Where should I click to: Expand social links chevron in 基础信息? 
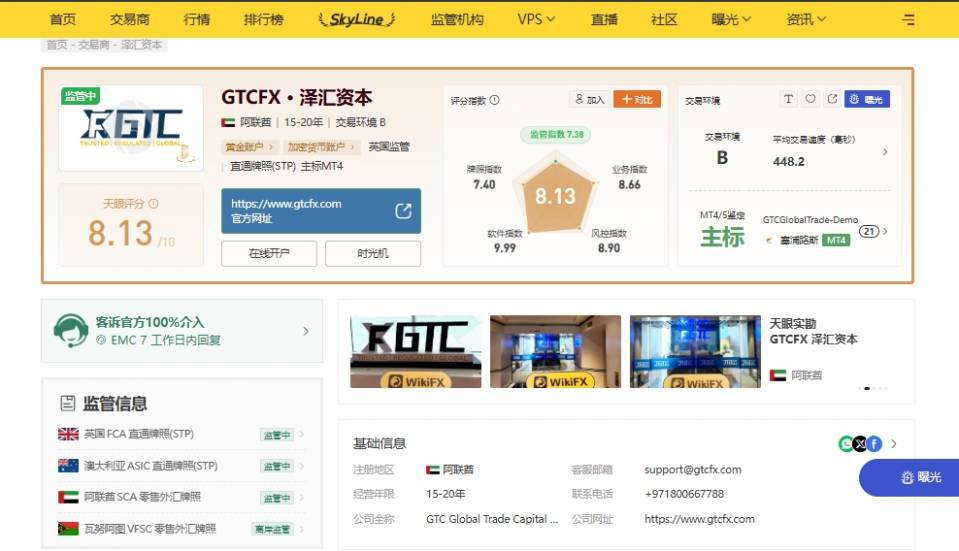(894, 443)
